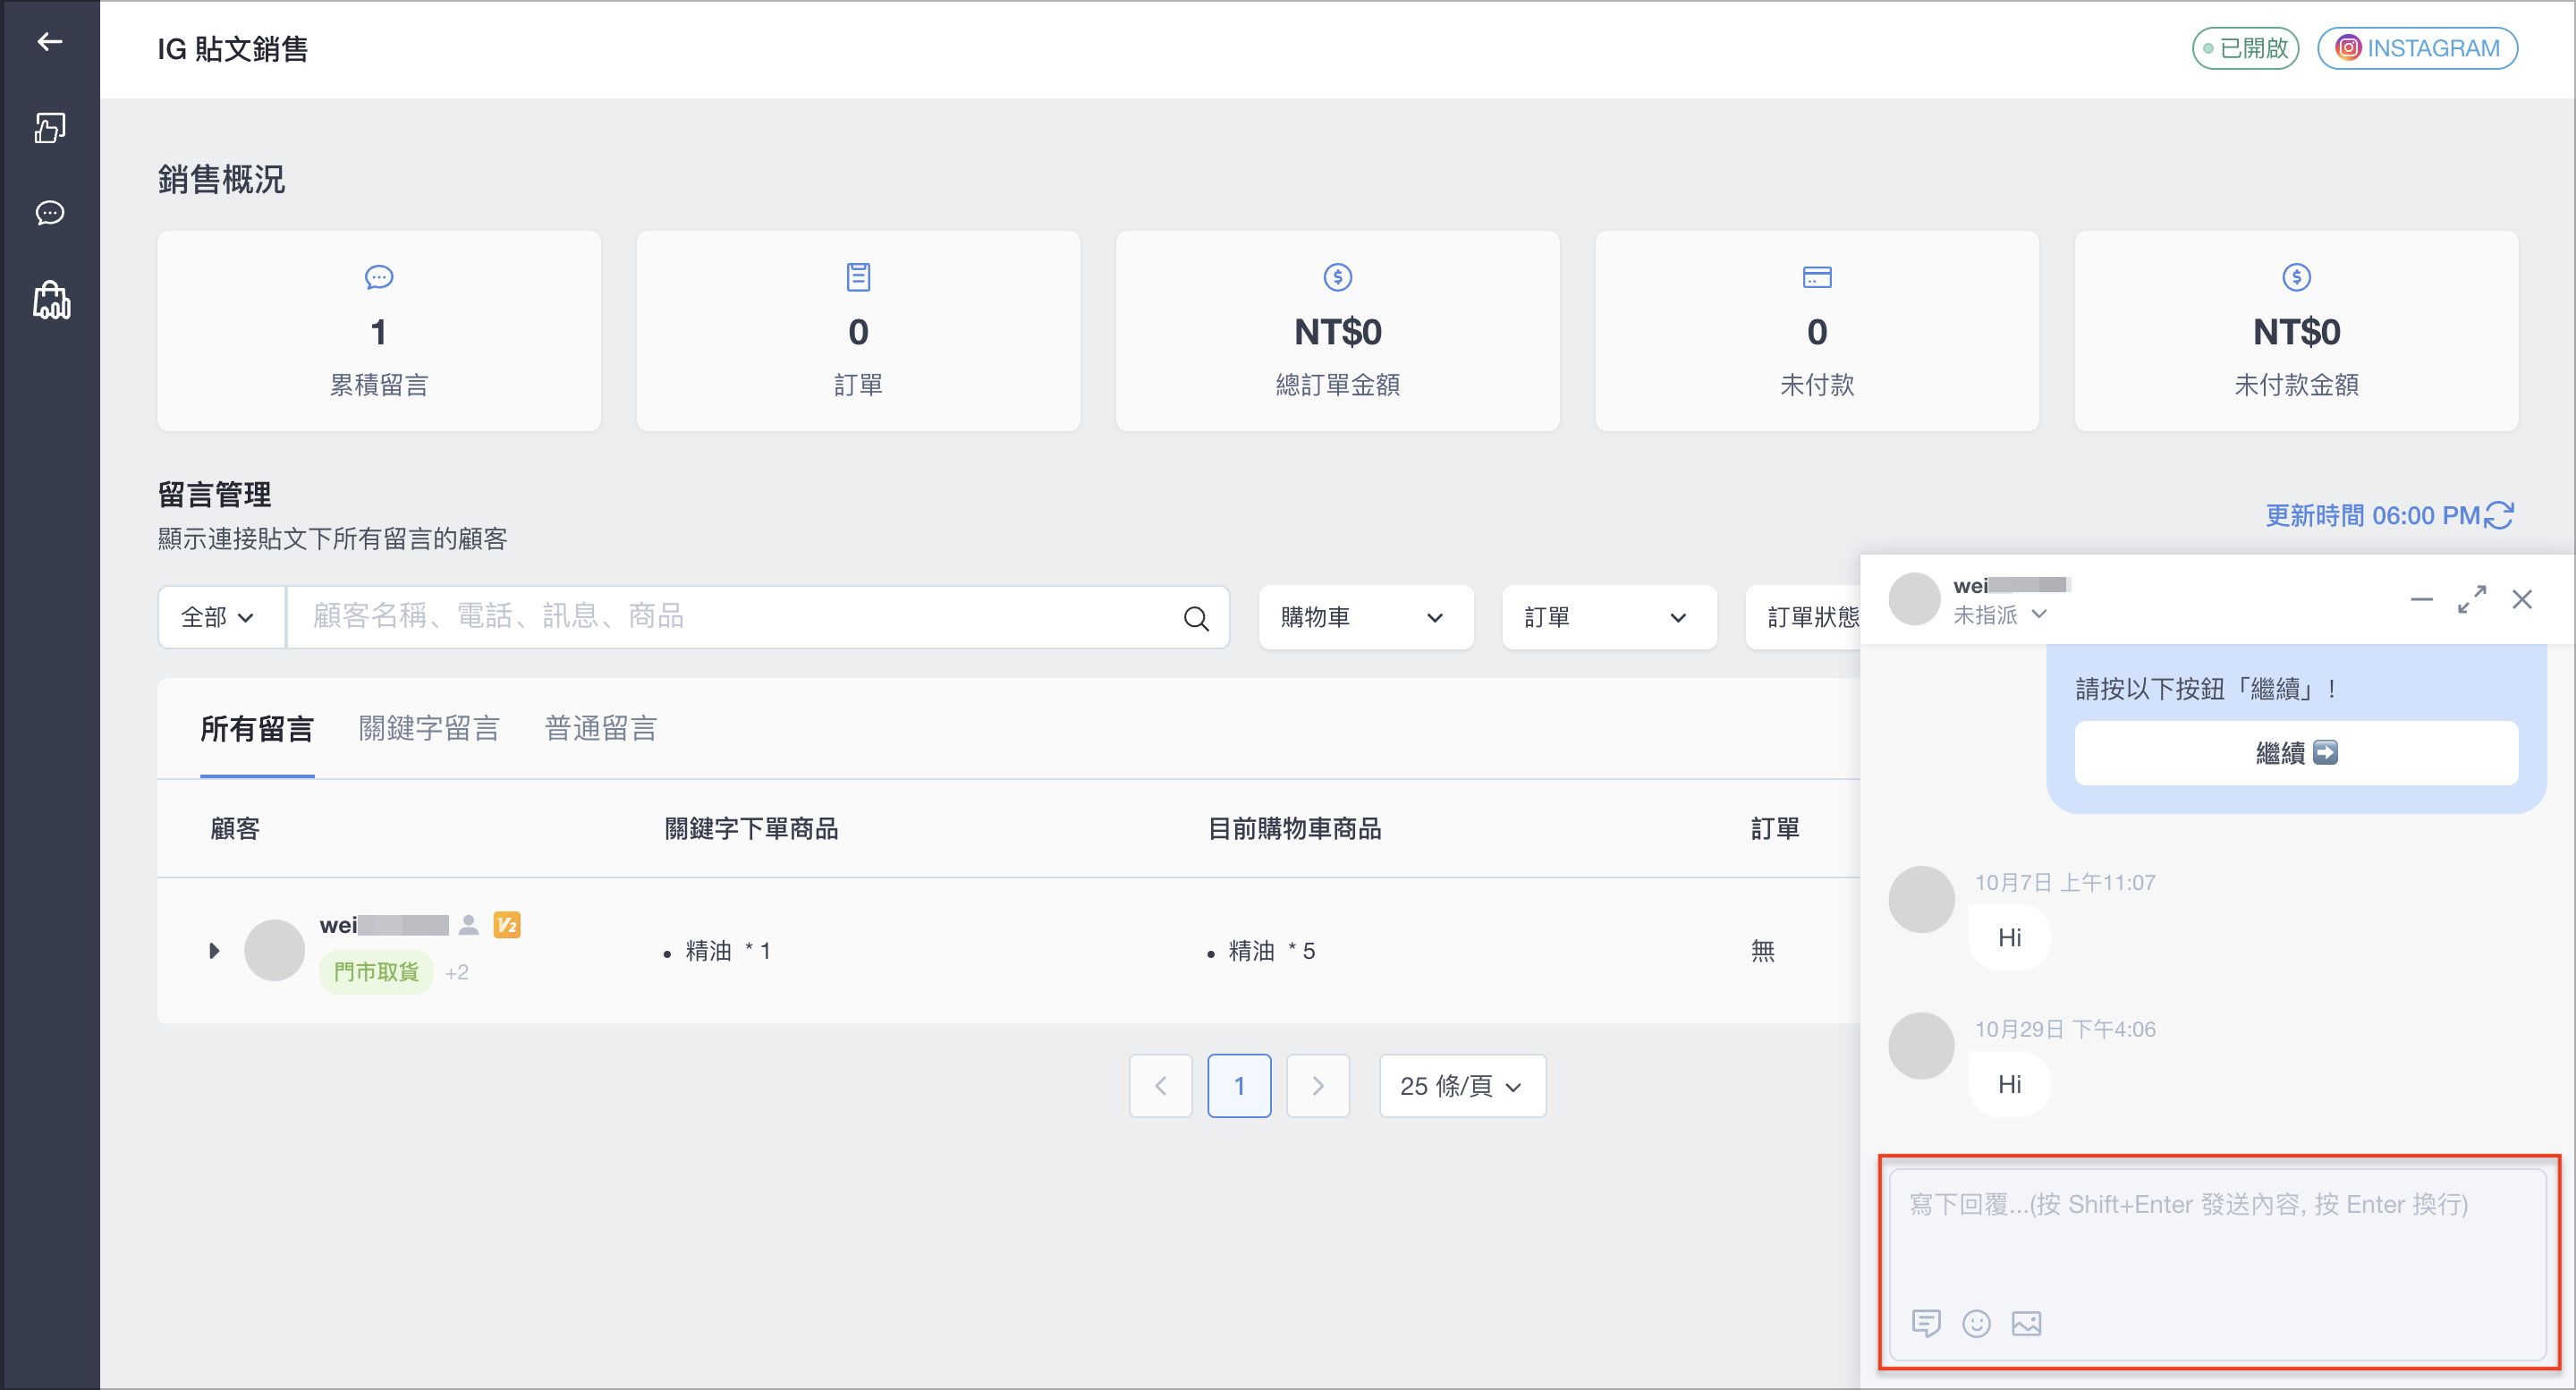Click the 10月7日 Hi message bubble
The width and height of the screenshot is (2576, 1390).
click(x=2009, y=938)
